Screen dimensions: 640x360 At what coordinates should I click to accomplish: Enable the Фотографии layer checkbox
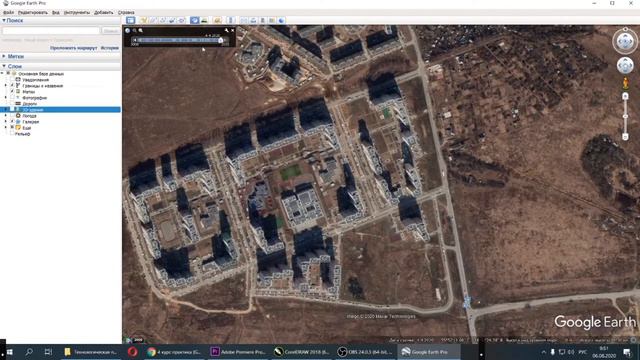coord(12,98)
